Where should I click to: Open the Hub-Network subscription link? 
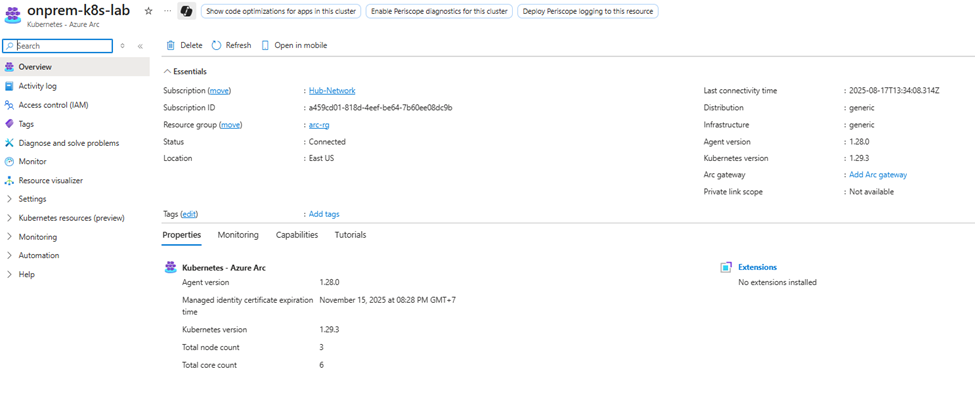[x=332, y=91]
